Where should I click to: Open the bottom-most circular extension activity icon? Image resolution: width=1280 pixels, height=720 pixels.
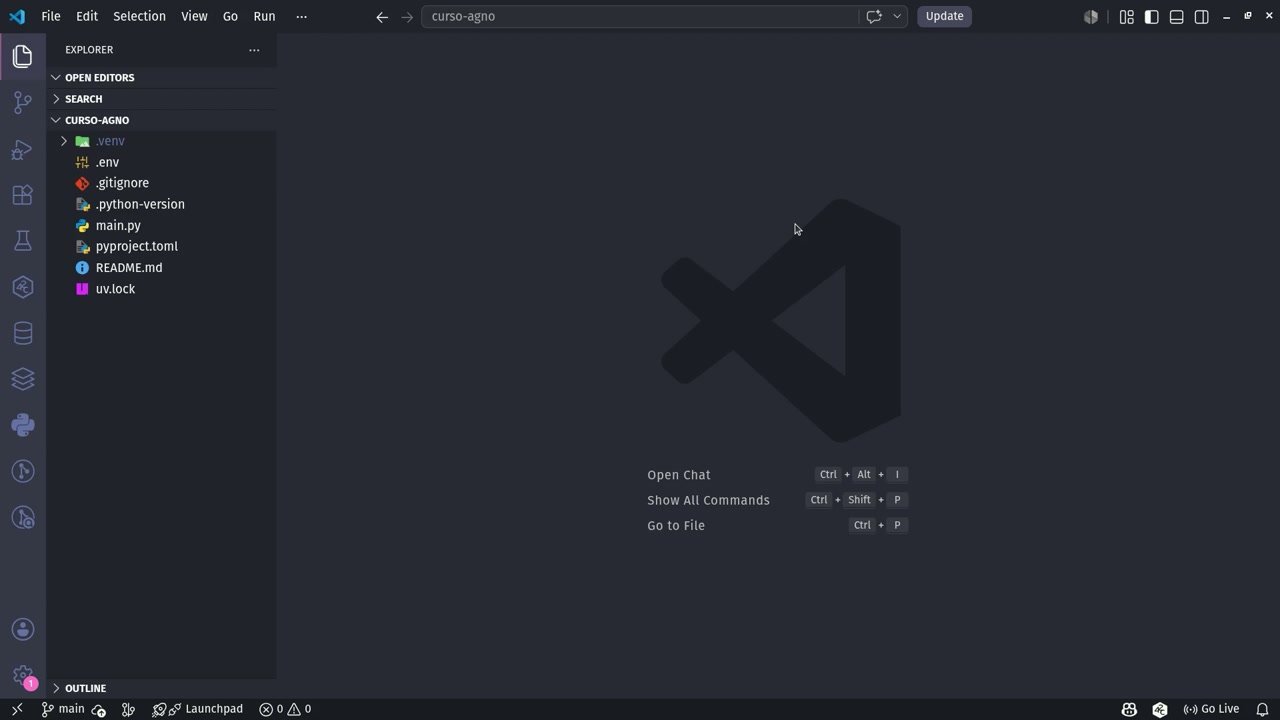coord(22,517)
